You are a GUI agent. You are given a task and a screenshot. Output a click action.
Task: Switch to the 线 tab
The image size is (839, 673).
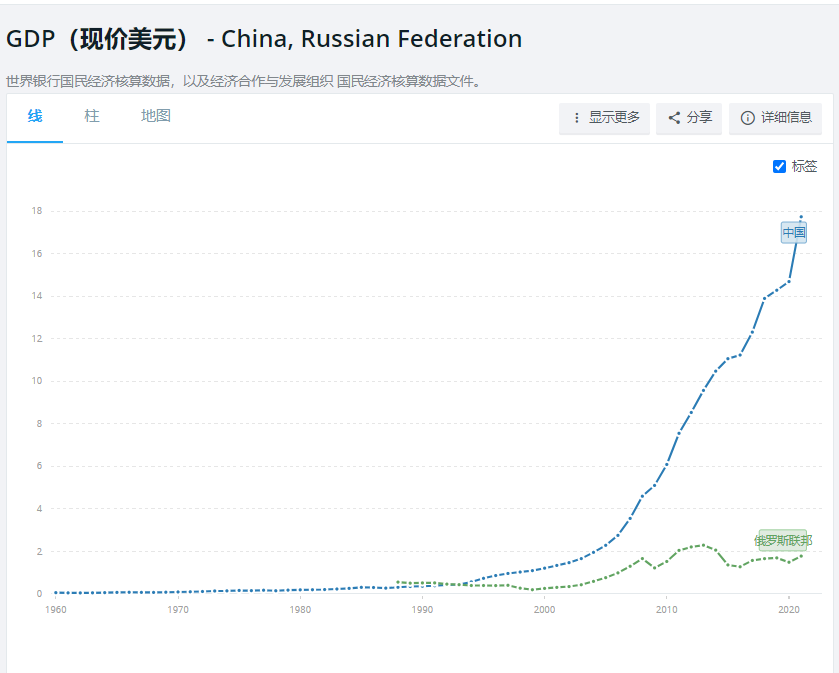[35, 116]
